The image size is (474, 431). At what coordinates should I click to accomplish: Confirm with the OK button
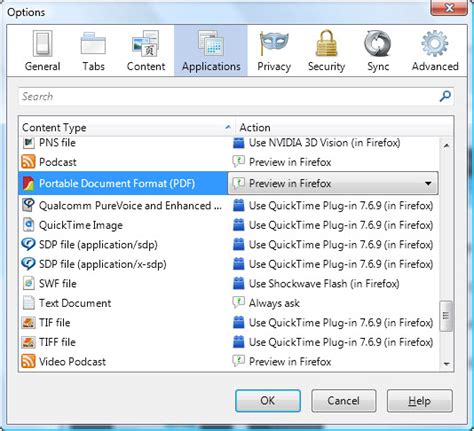click(x=268, y=401)
